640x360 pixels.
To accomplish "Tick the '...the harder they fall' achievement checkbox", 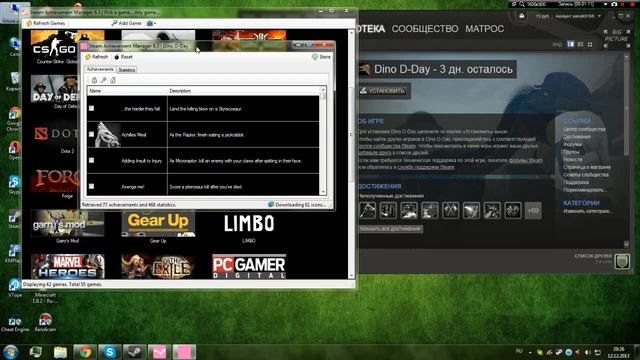I will point(91,108).
